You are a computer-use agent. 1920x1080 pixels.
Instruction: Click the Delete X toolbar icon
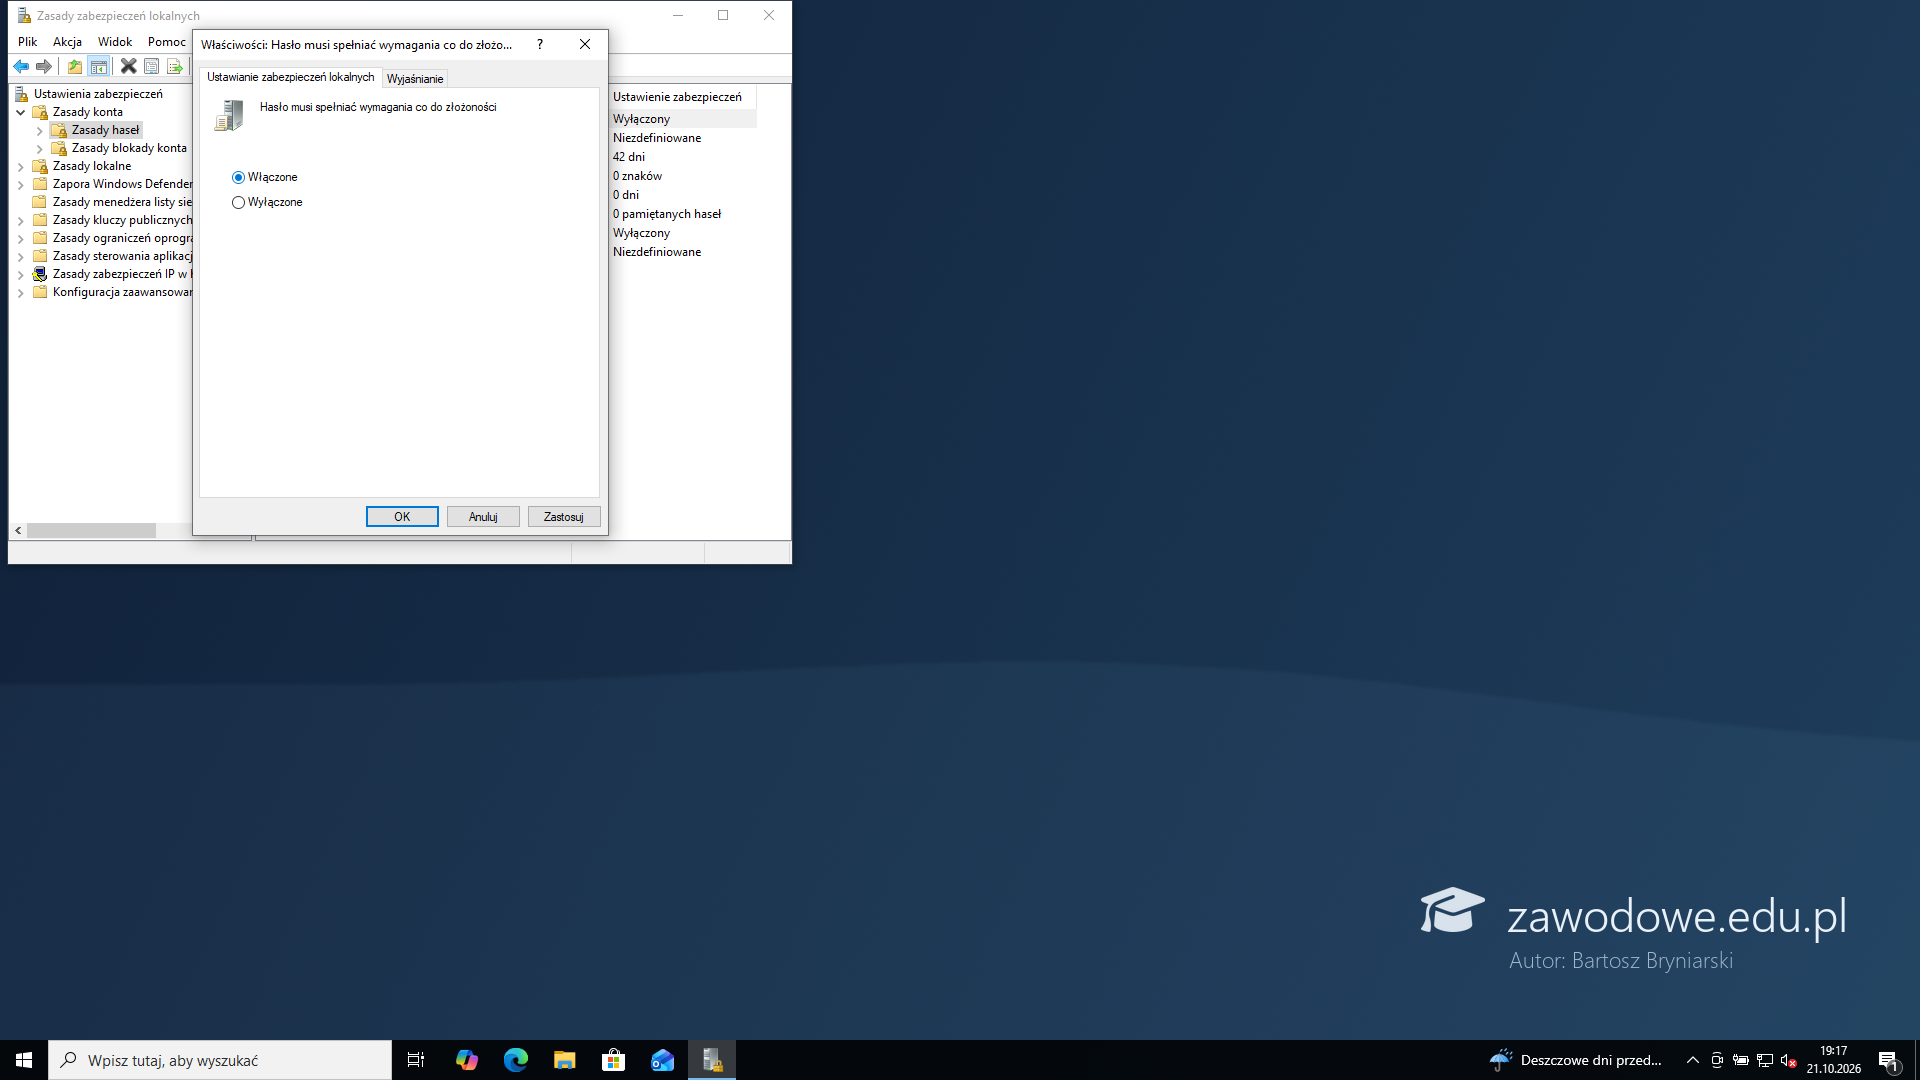click(128, 66)
